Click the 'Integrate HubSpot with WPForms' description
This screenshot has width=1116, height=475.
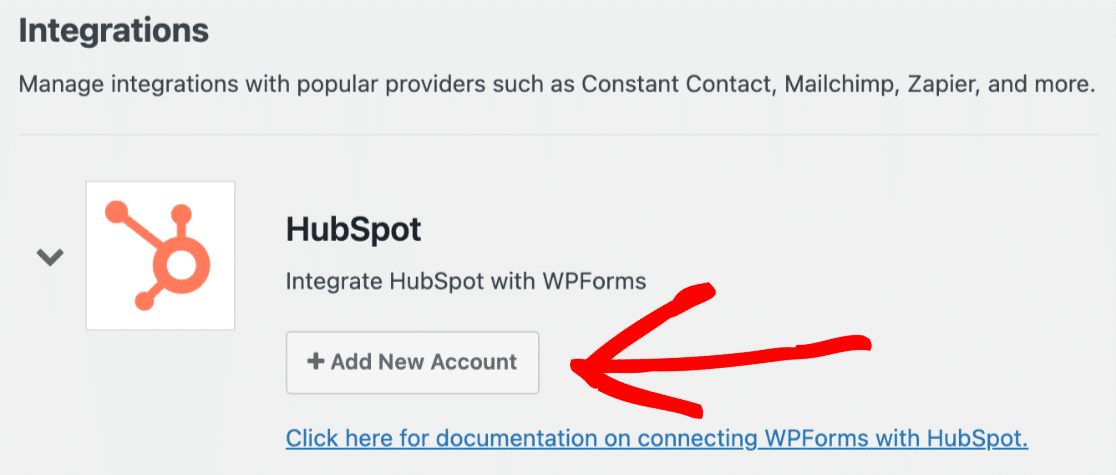click(465, 281)
